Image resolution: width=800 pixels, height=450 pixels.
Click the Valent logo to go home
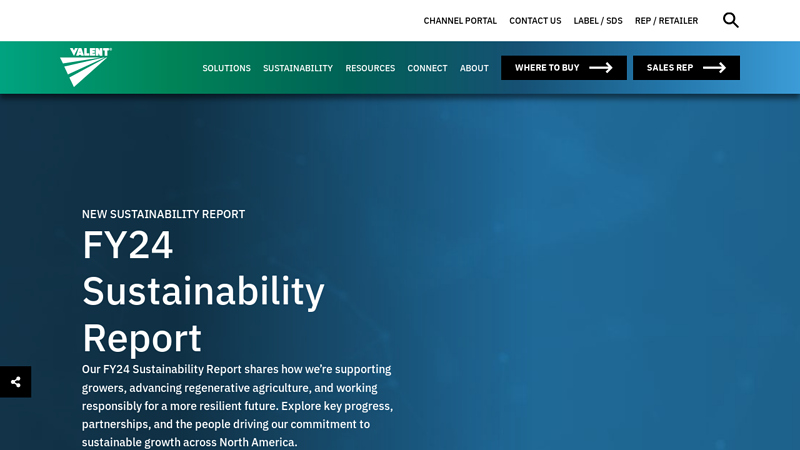tap(86, 67)
